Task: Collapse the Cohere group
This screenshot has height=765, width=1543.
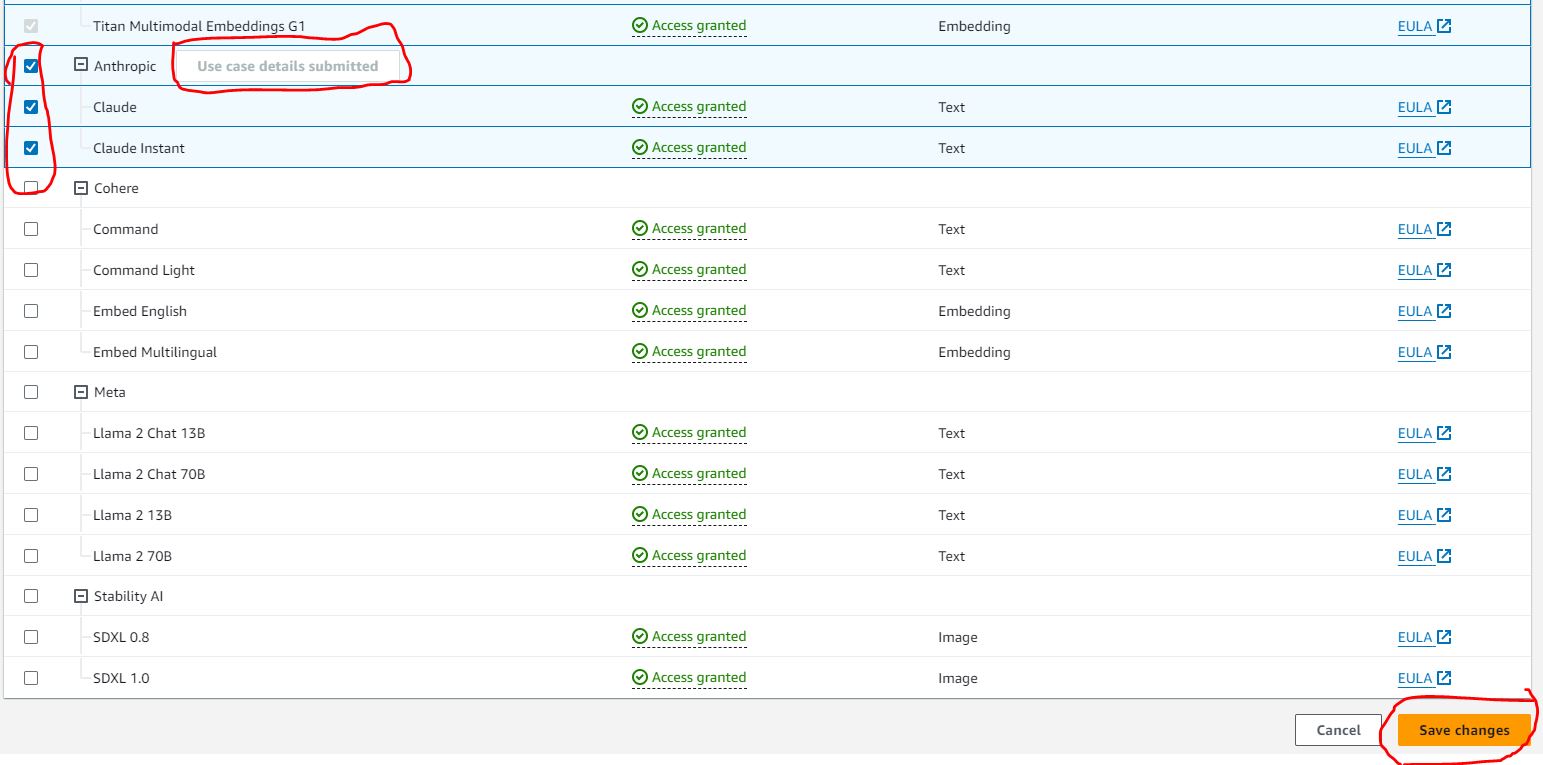Action: (81, 188)
